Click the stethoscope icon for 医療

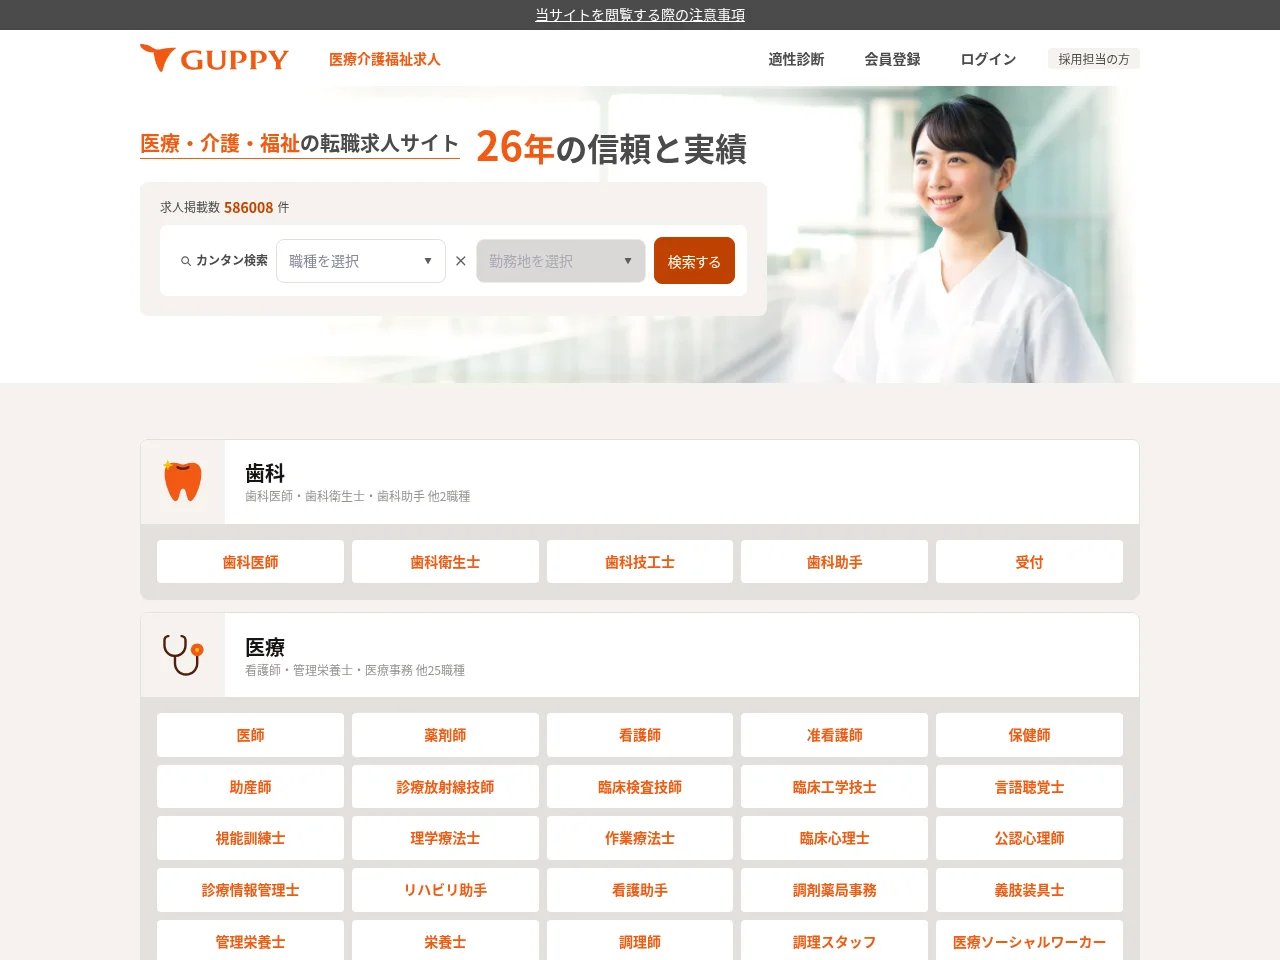[183, 655]
